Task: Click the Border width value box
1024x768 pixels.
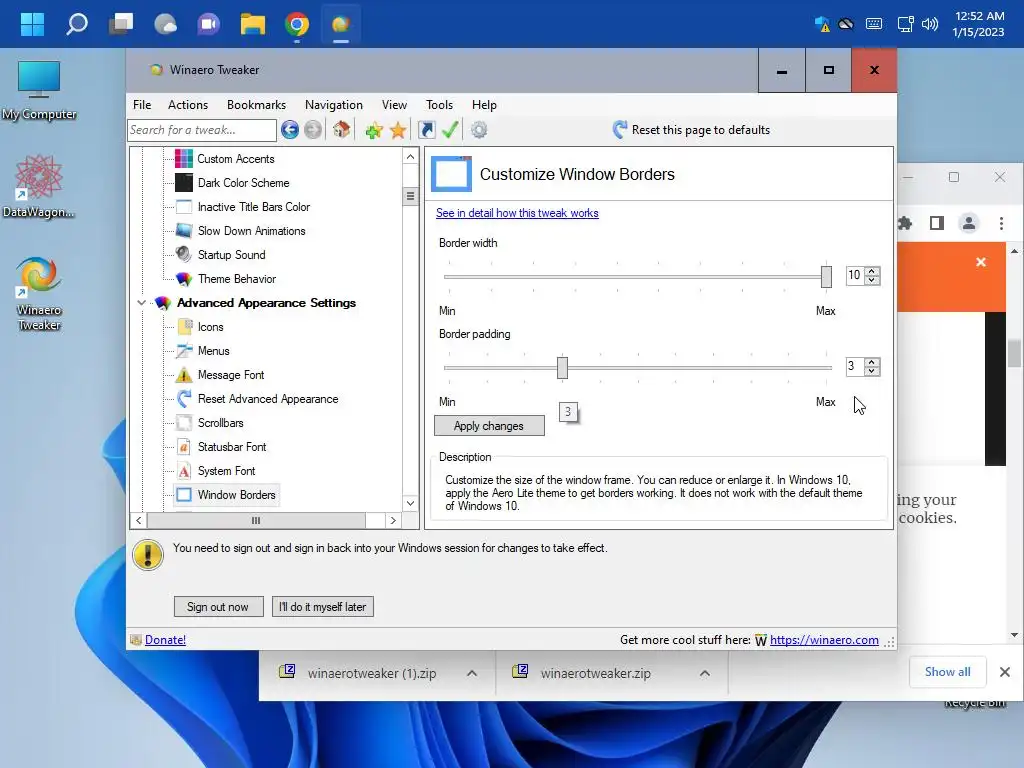Action: point(855,276)
